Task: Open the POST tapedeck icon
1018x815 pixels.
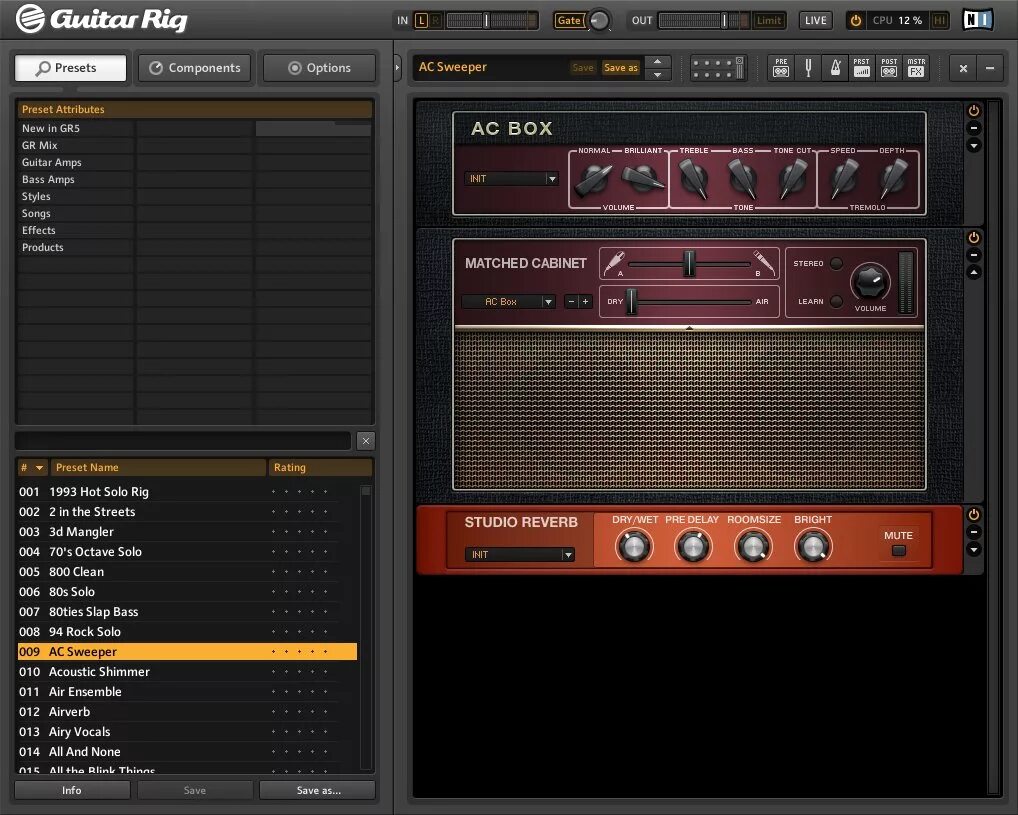Action: click(887, 67)
